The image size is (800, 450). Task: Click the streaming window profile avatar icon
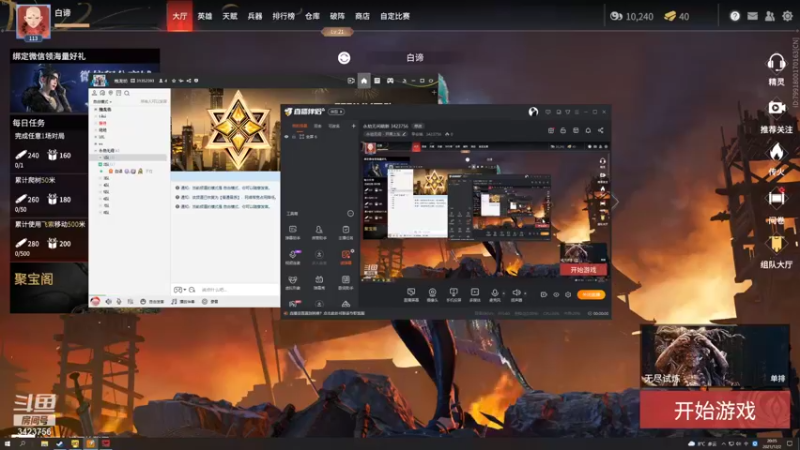(x=533, y=112)
